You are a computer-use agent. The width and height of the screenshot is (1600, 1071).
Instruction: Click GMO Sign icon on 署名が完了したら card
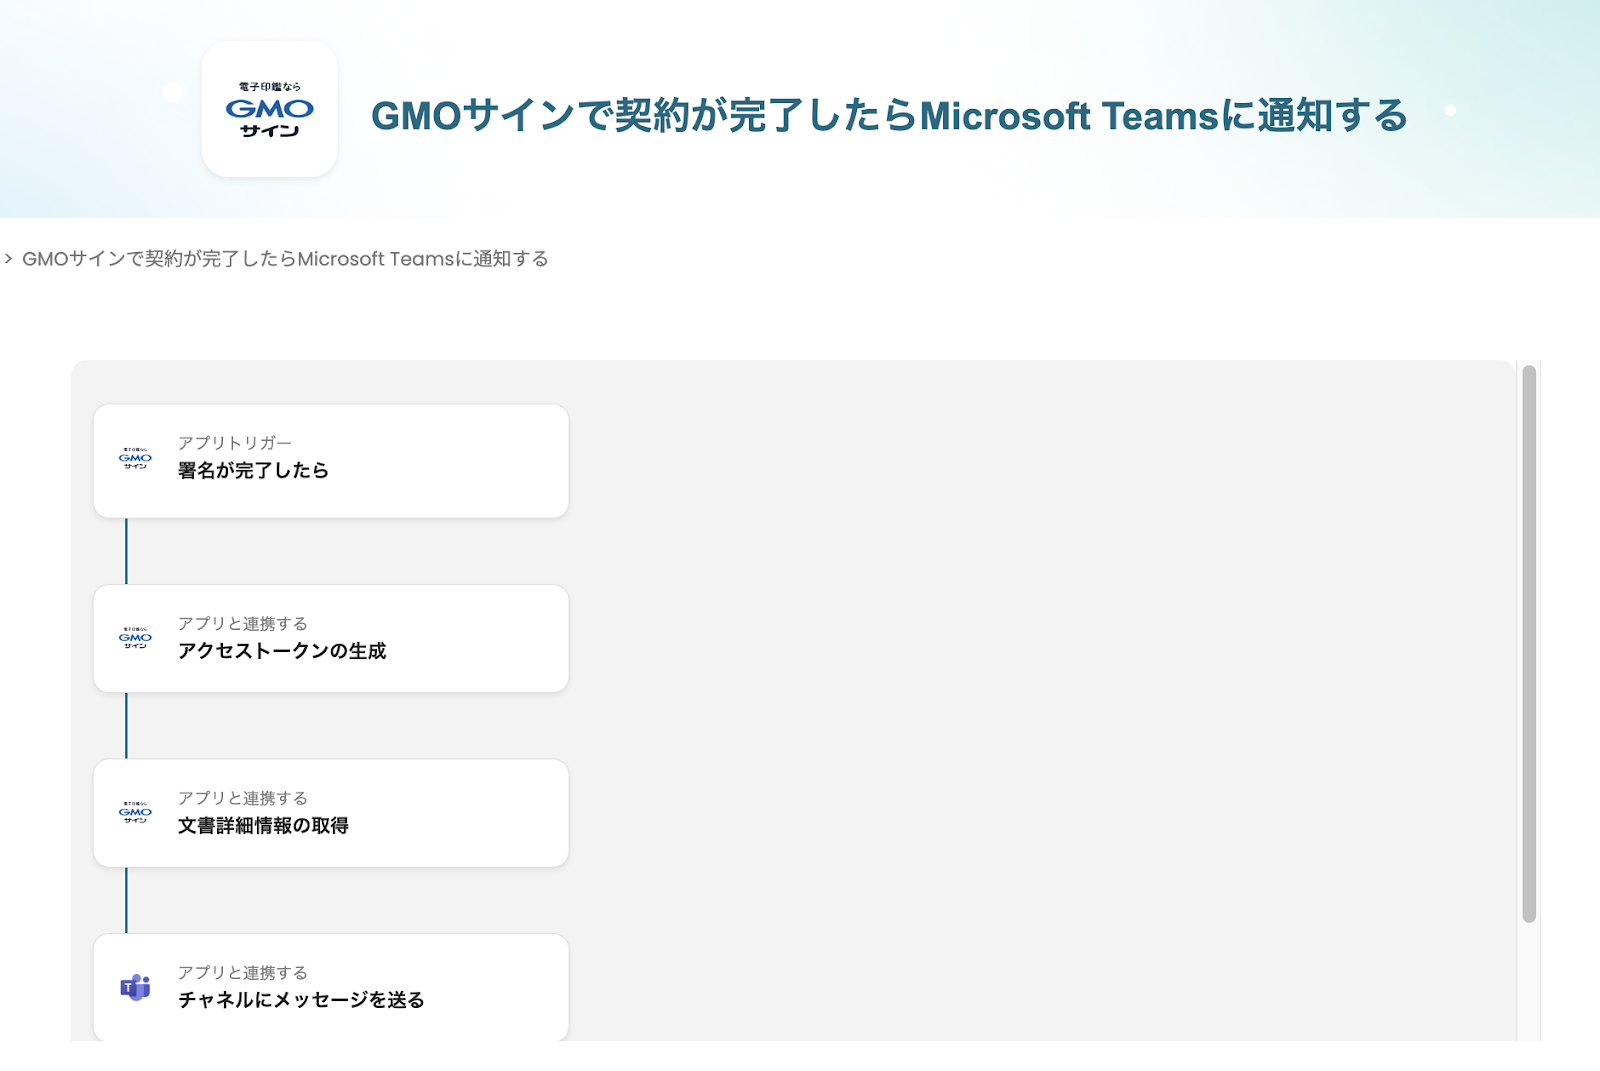coord(135,459)
